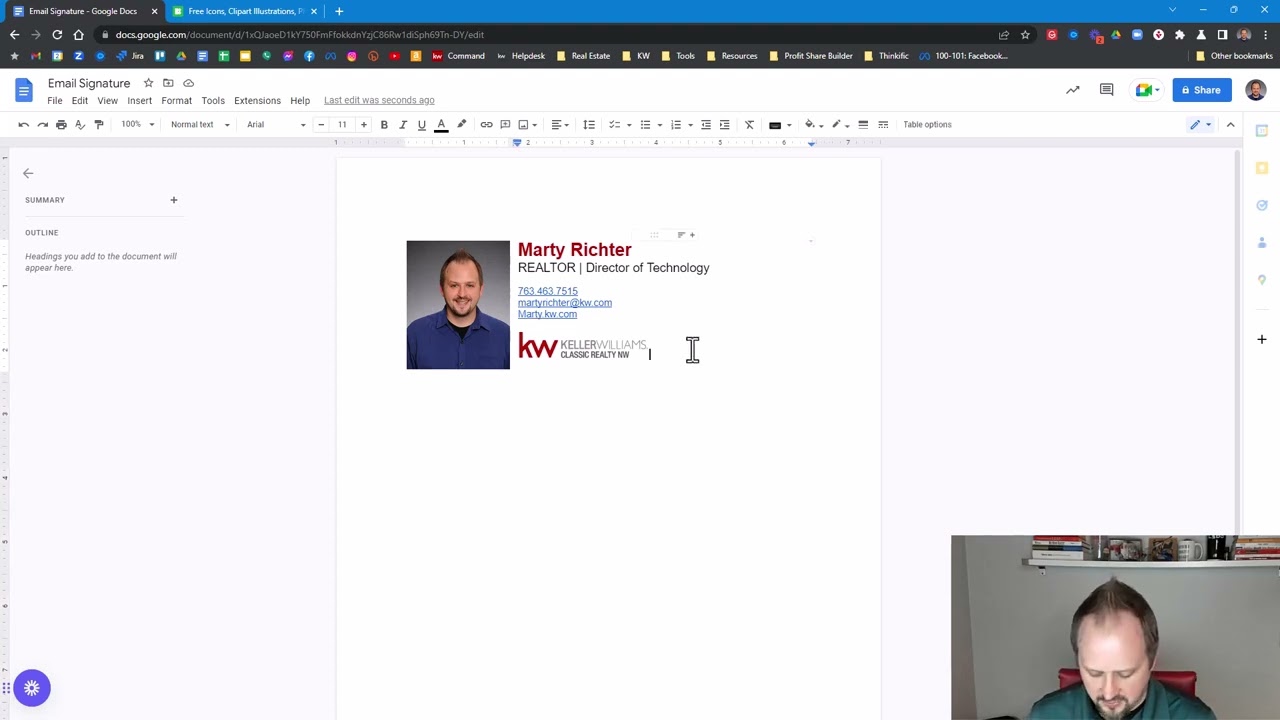
Task: Click the Marty.kw.com website link
Action: tap(547, 314)
